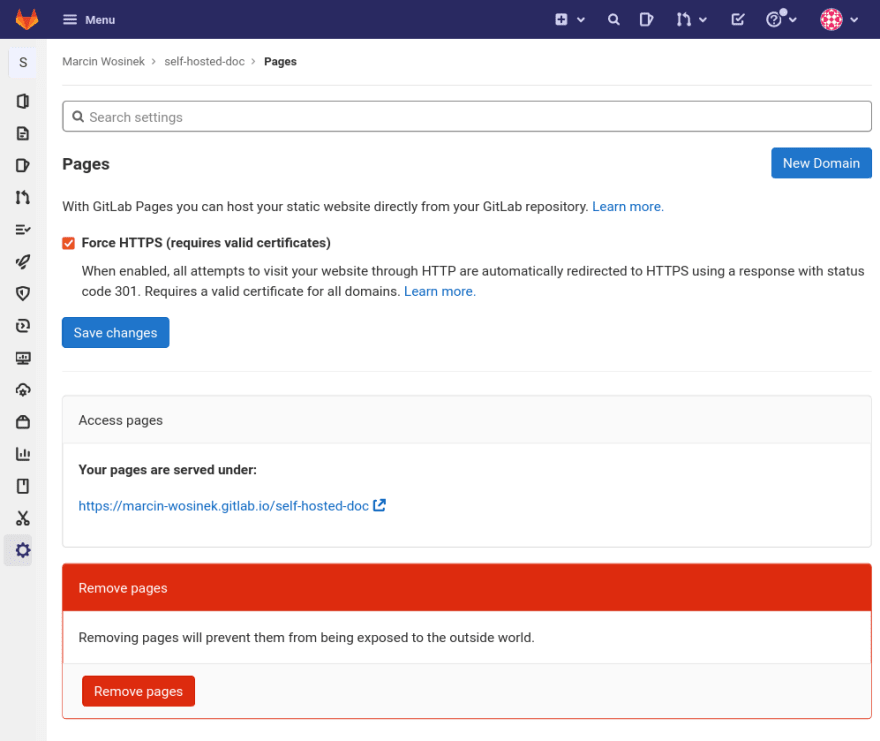
Task: Open CI/CD rocket sidebar icon
Action: click(x=23, y=261)
